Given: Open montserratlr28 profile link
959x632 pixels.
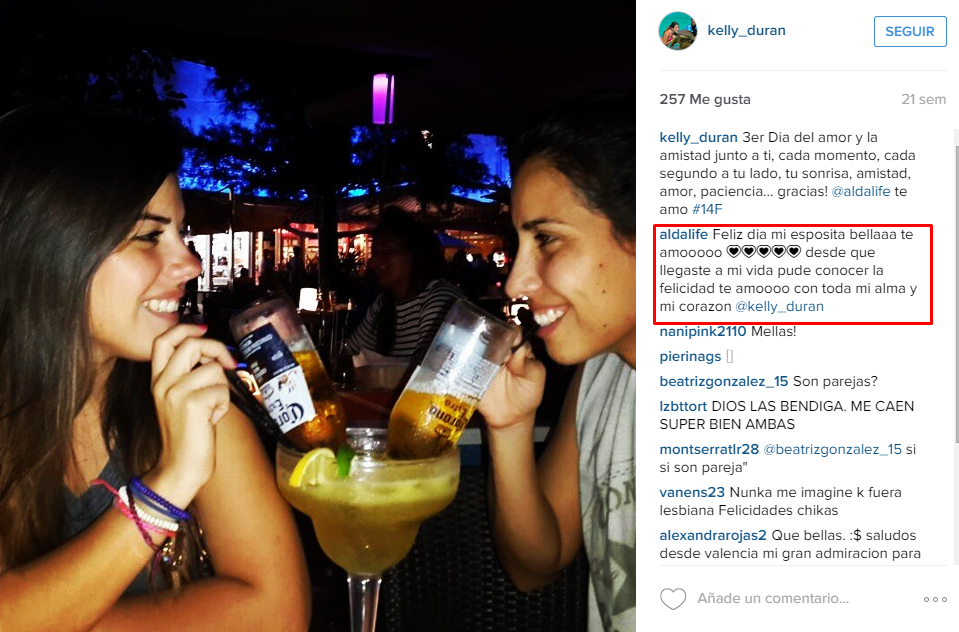Looking at the screenshot, I should [x=709, y=449].
